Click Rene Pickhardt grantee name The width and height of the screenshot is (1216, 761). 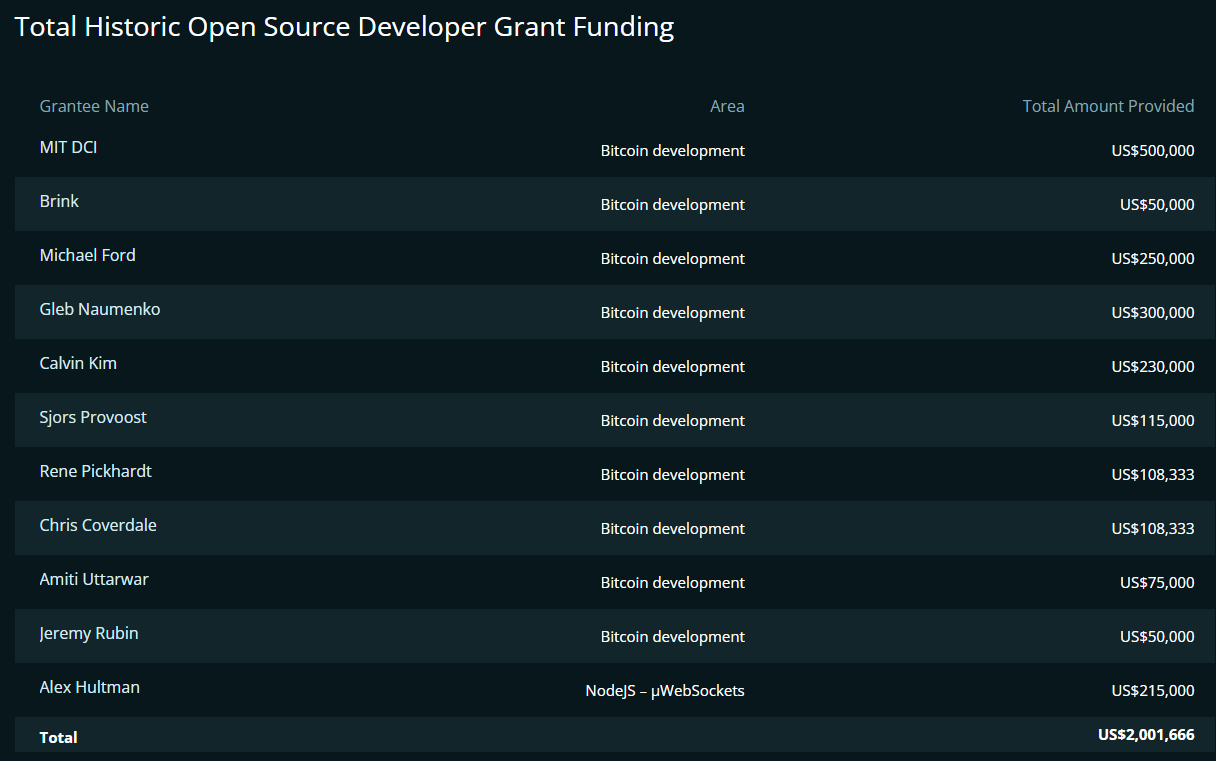click(x=95, y=471)
